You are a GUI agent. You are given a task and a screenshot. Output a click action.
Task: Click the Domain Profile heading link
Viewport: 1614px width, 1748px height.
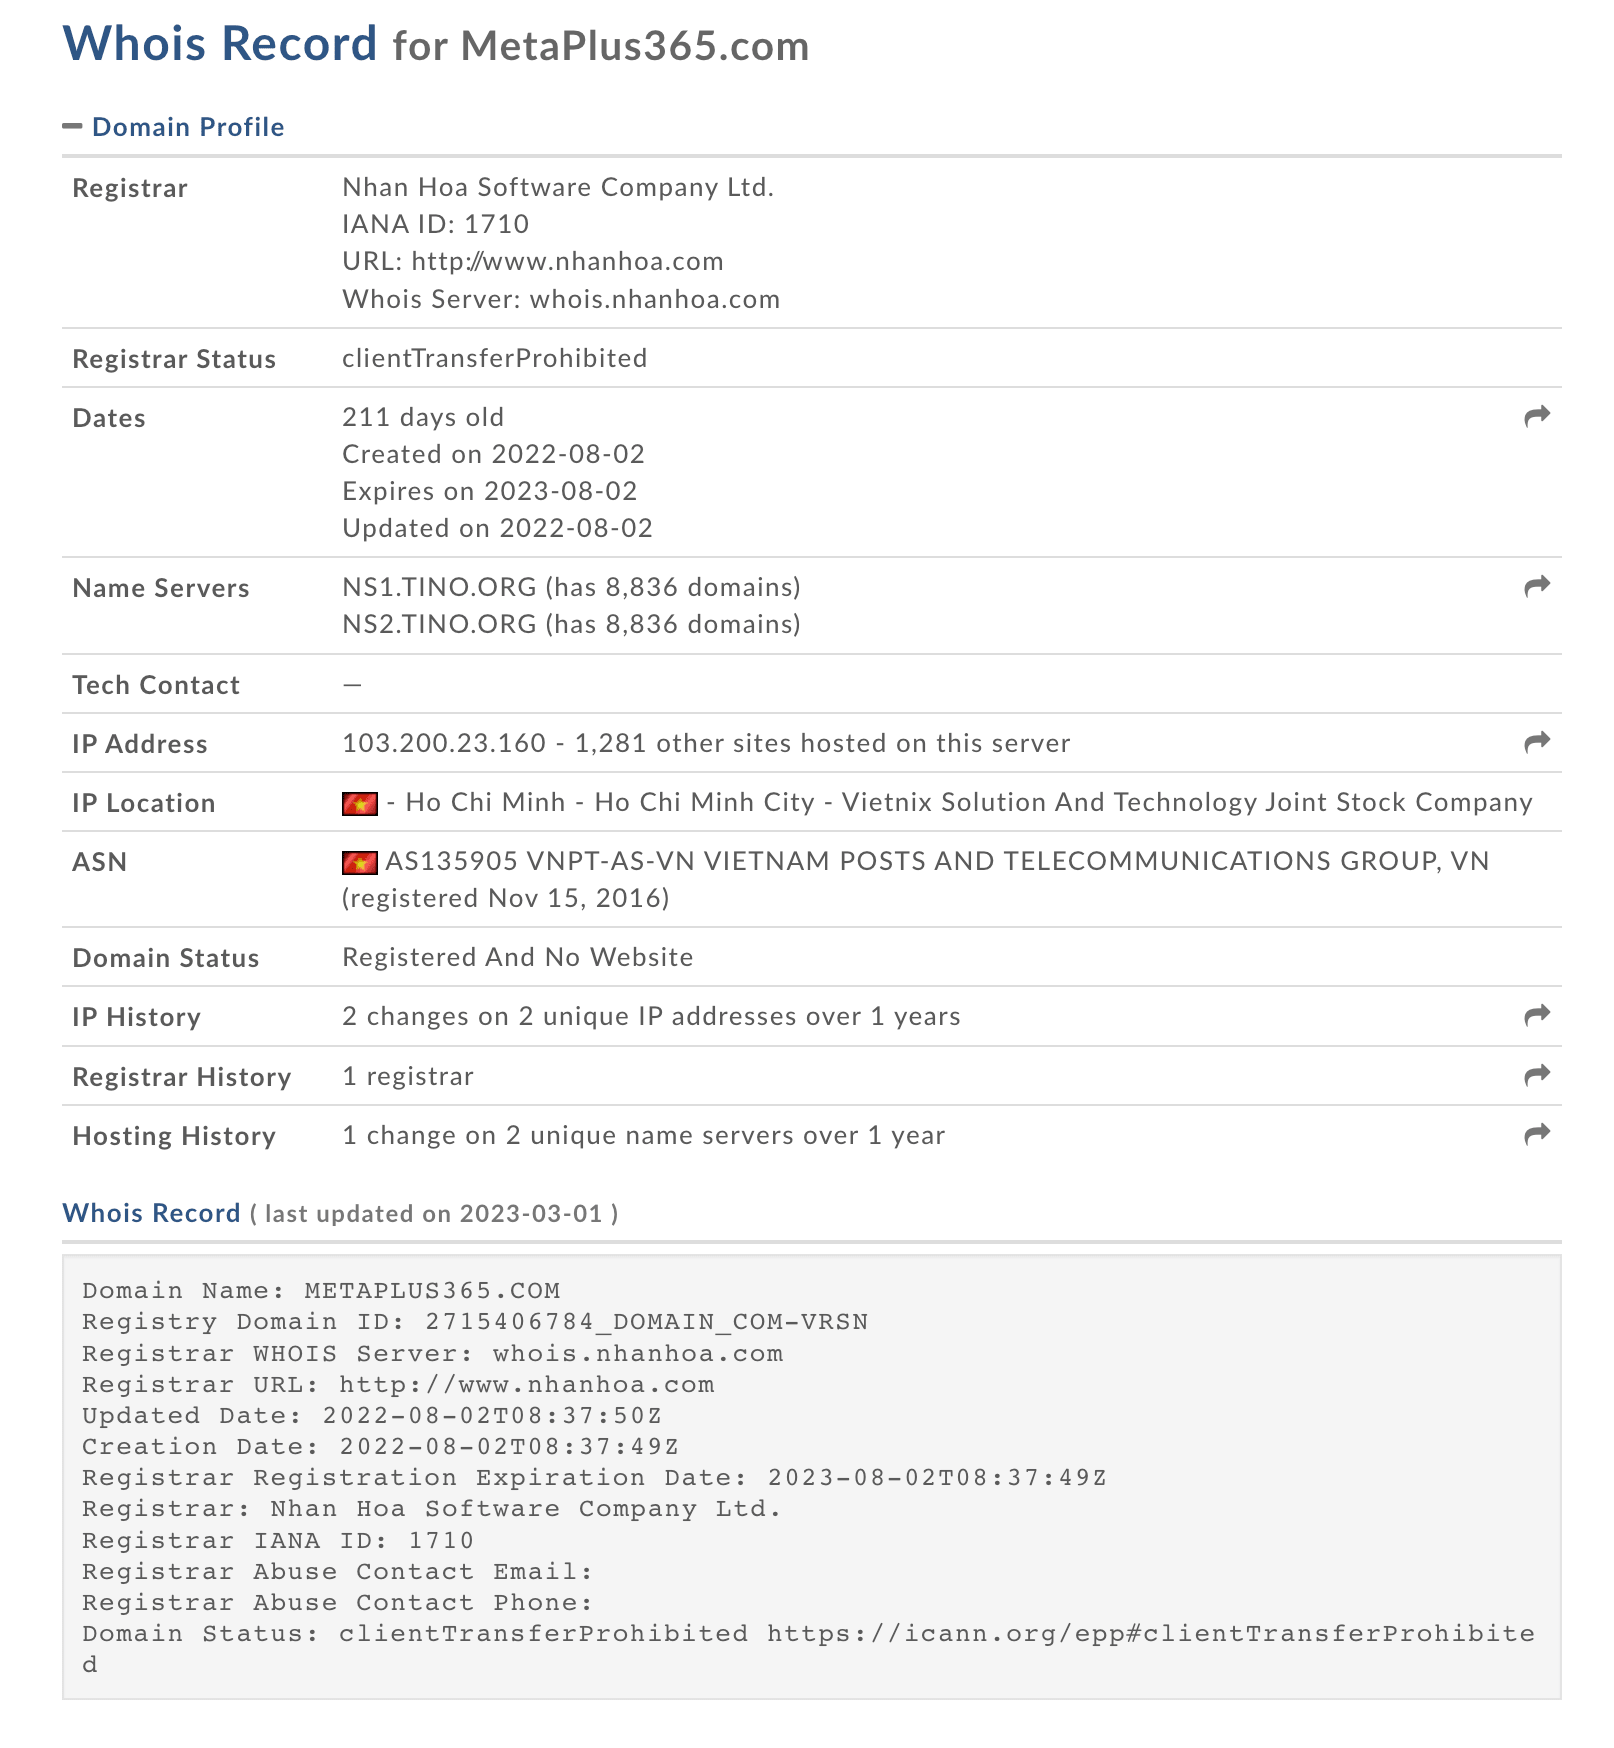(188, 127)
